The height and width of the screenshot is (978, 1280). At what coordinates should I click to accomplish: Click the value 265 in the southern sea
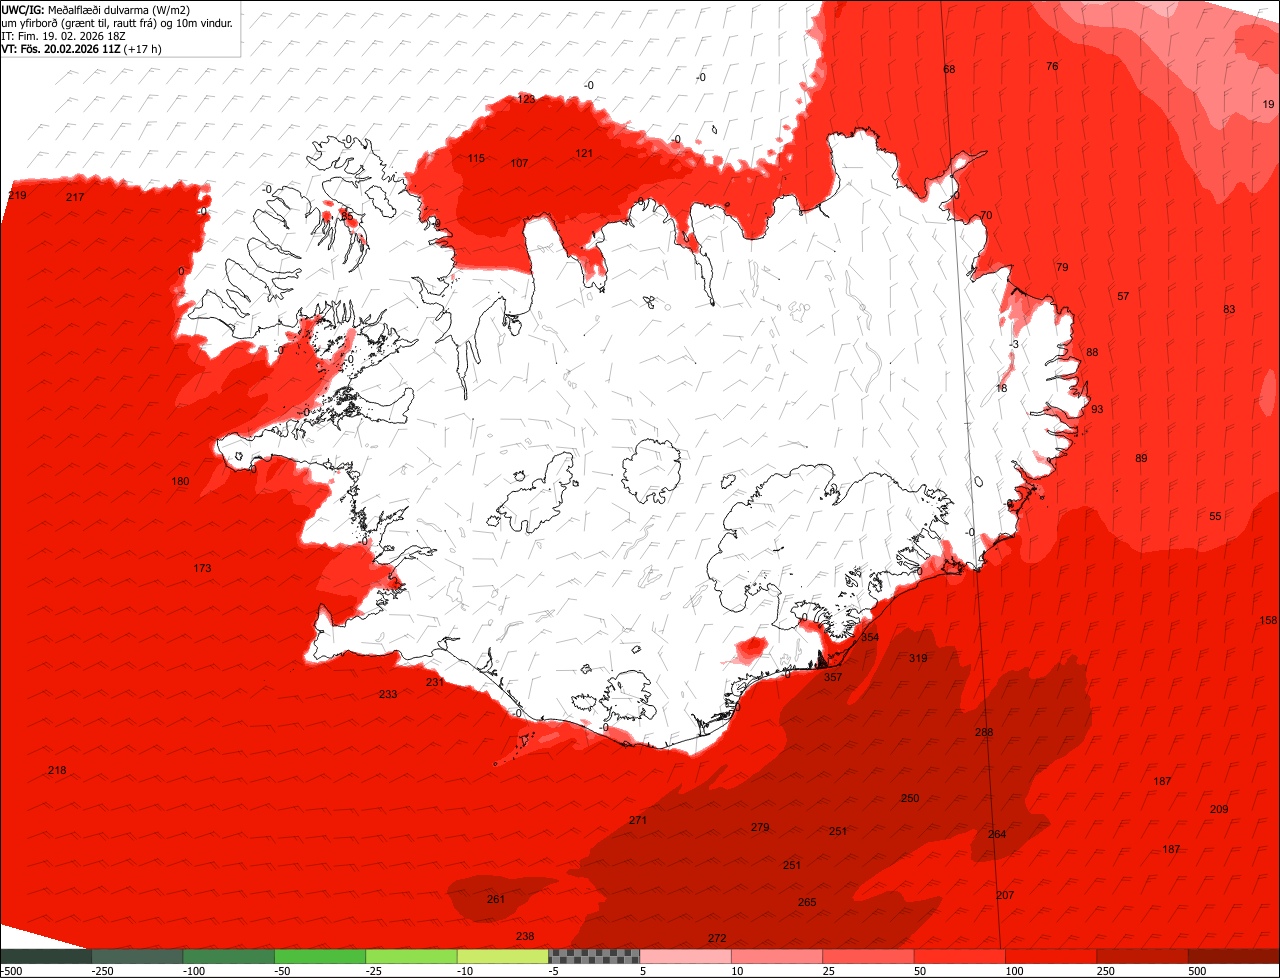(x=807, y=903)
